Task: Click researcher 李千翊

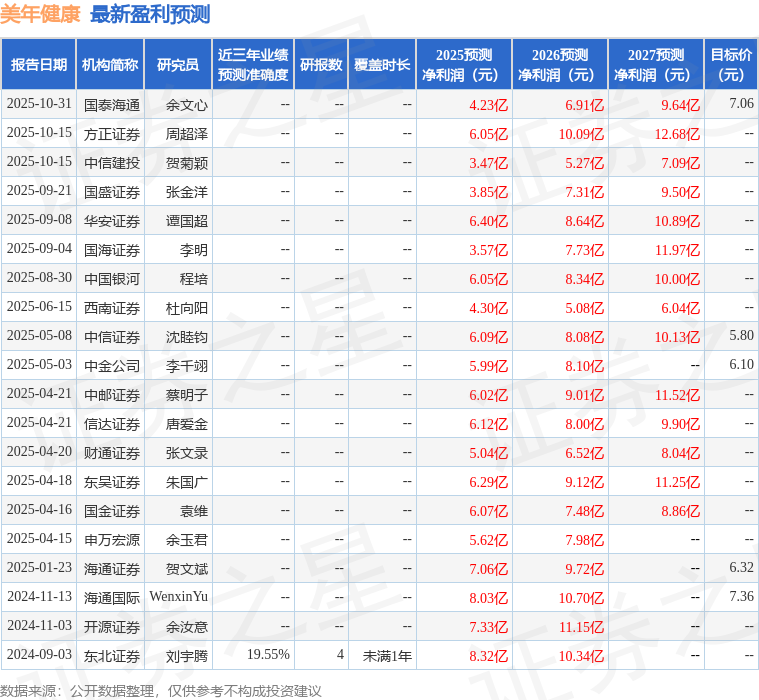Action: (187, 366)
